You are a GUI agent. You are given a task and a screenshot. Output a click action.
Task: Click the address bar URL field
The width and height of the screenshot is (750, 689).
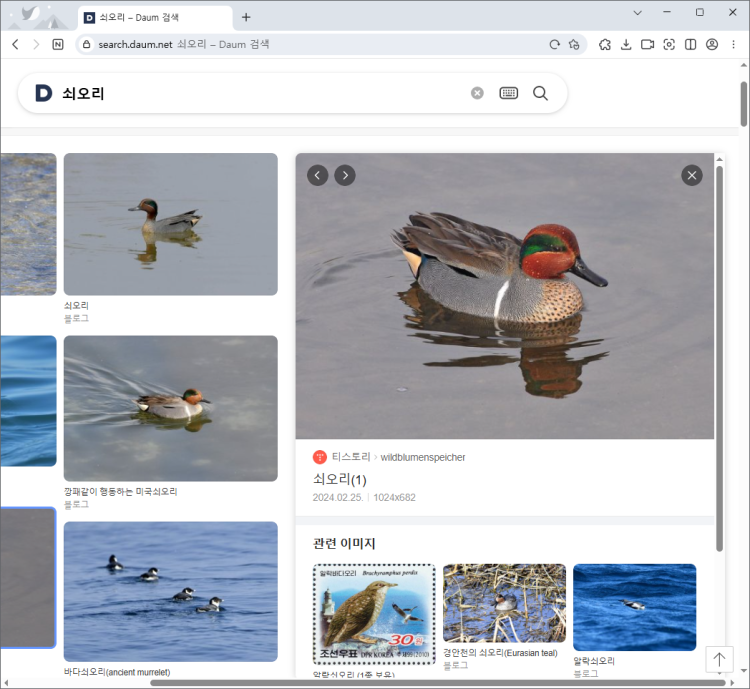(300, 44)
